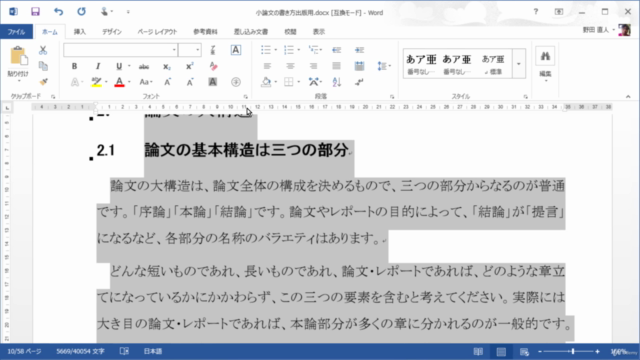
Task: Align text left
Action: point(267,66)
